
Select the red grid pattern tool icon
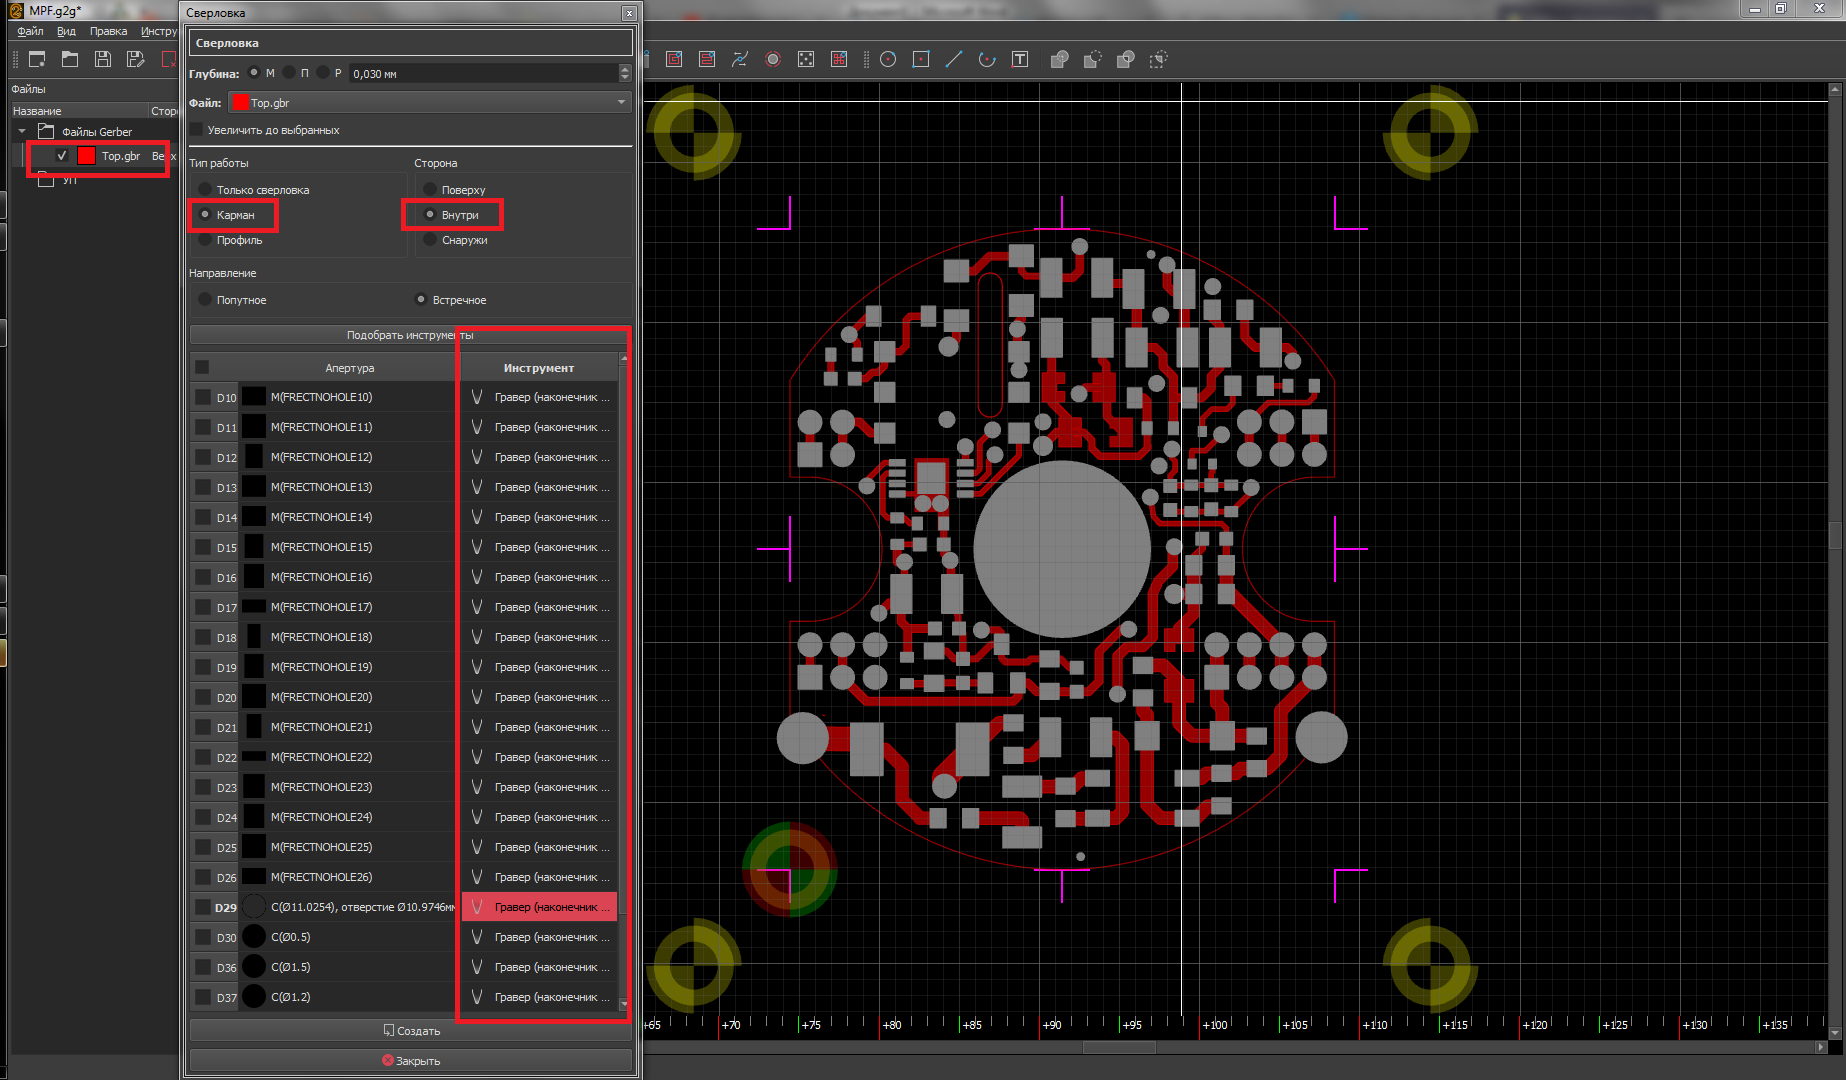pos(839,59)
